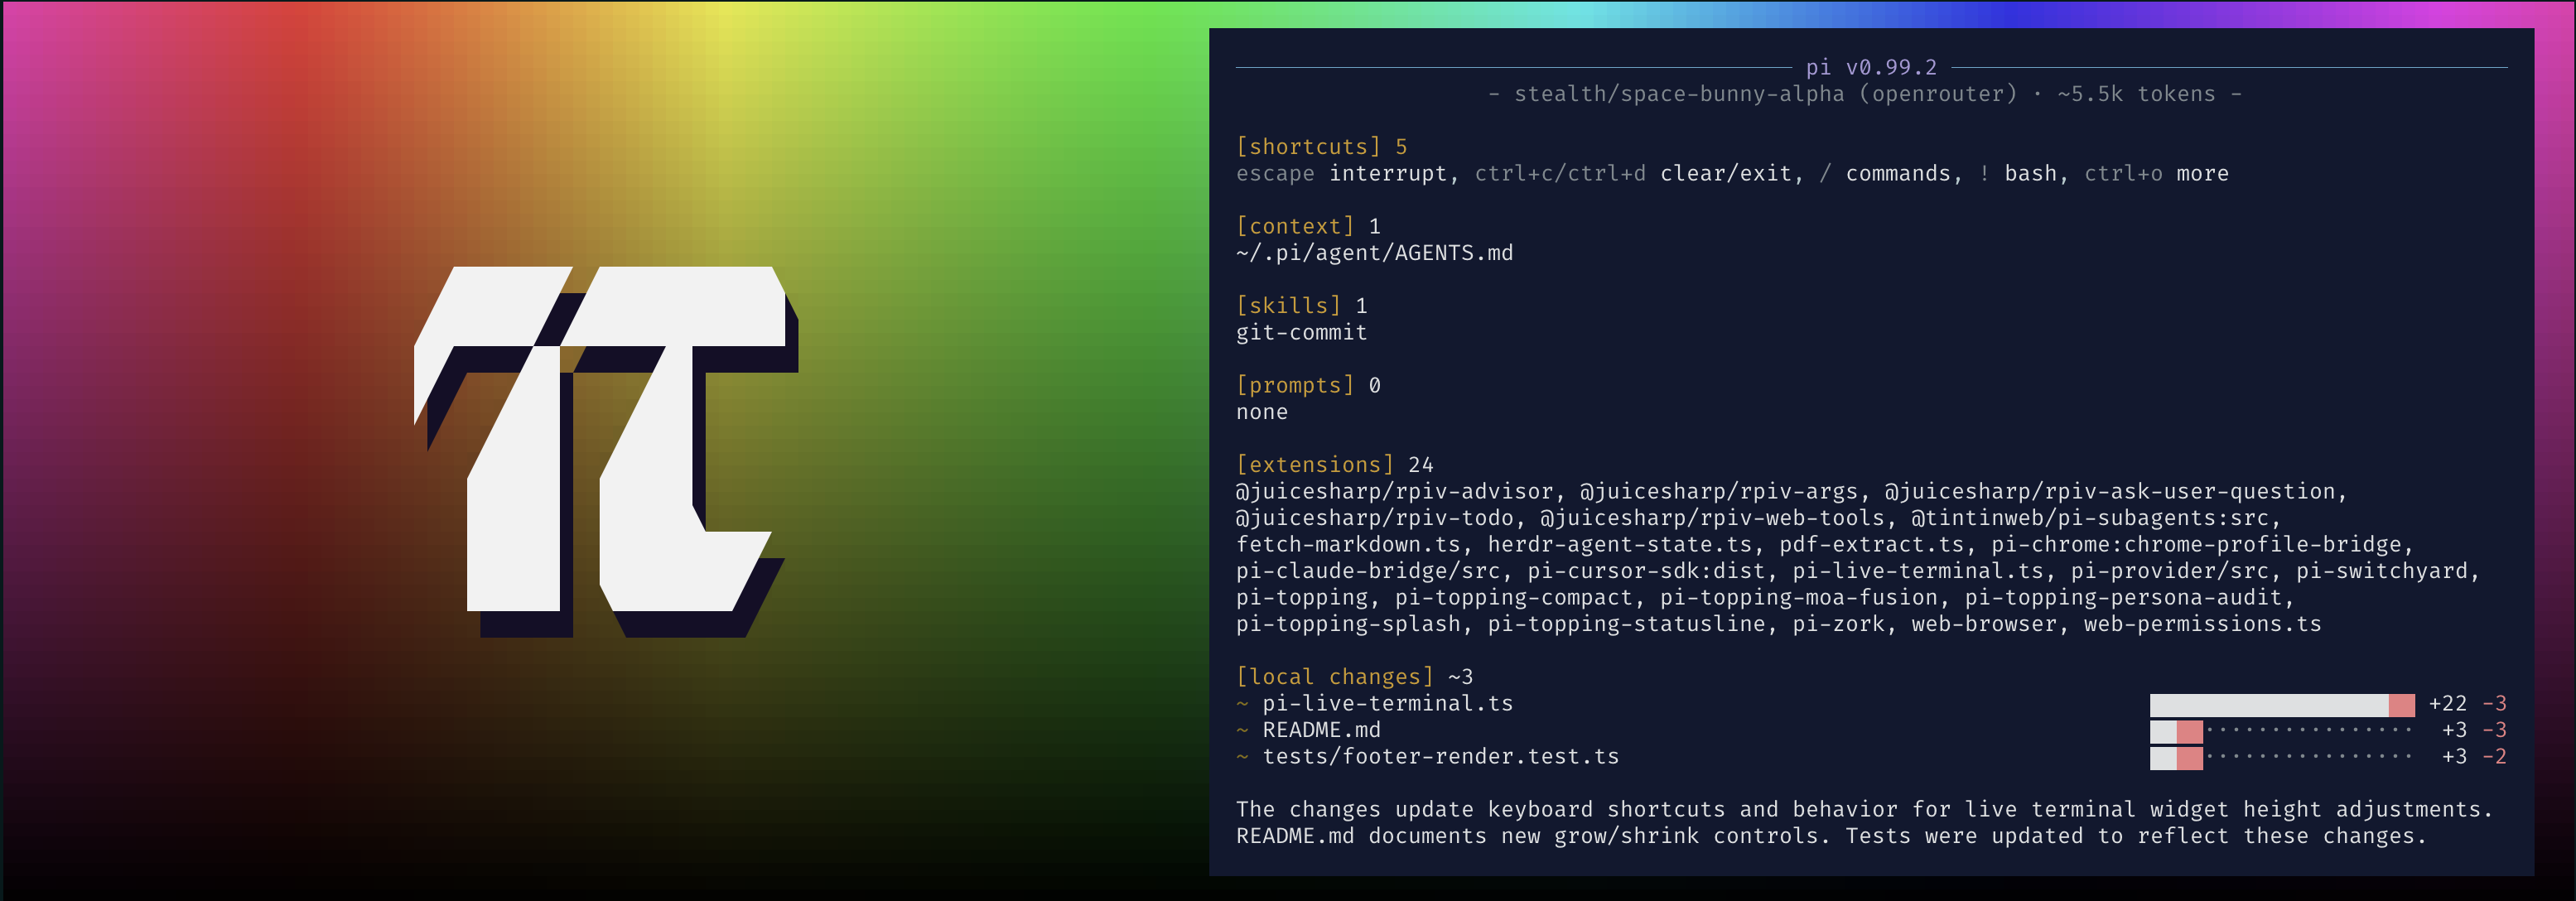Click the '[extensions]' section header
Screen dimensions: 2576x901
pyautogui.click(x=1315, y=465)
